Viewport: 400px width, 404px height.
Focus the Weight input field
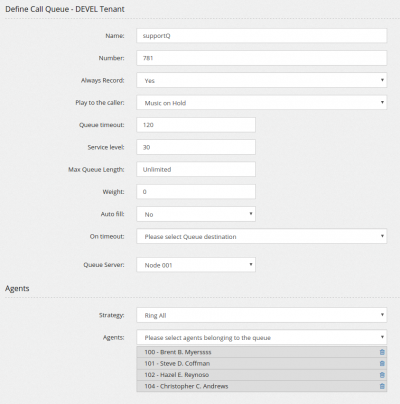pos(196,192)
